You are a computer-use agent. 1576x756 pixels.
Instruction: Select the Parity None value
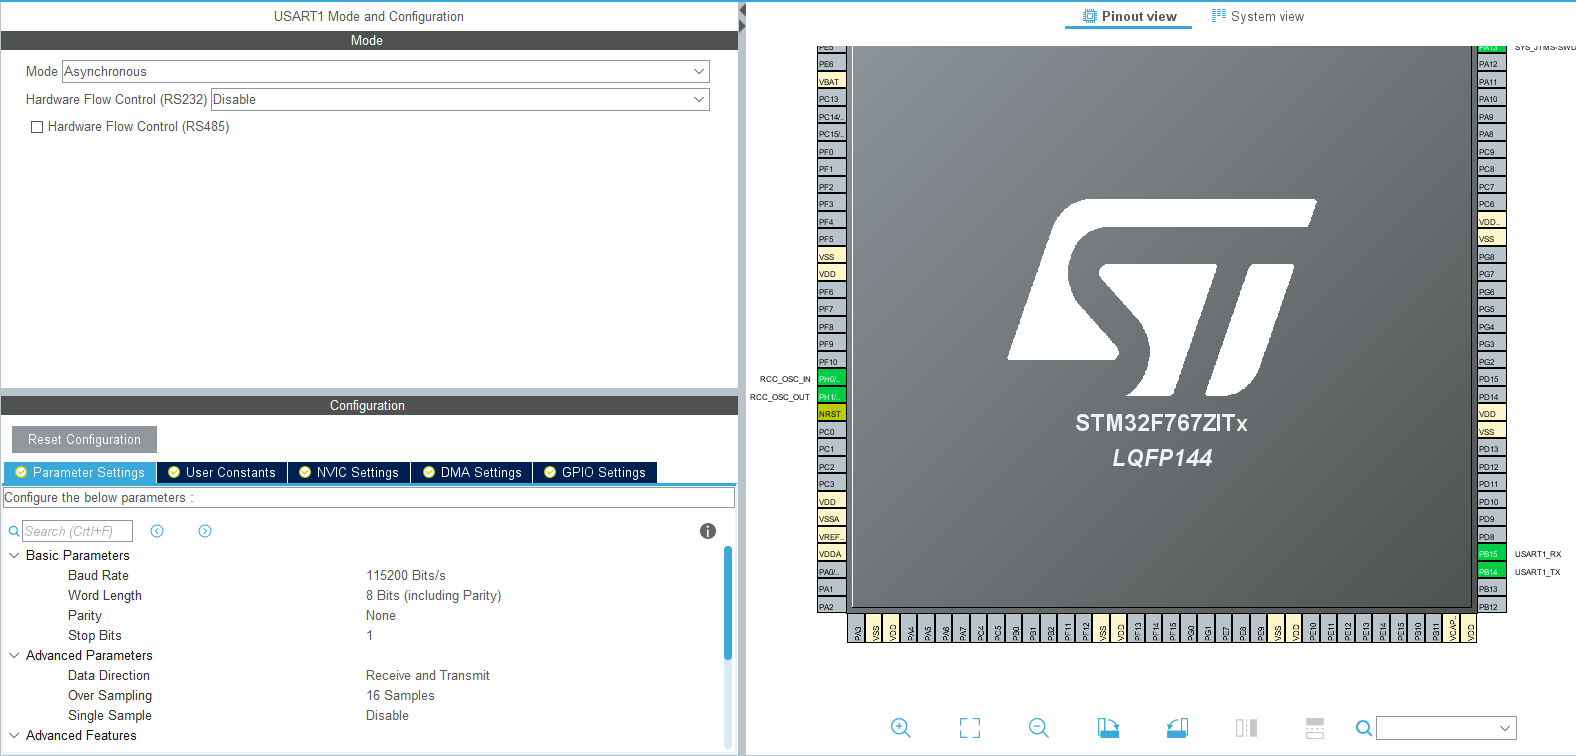tap(381, 615)
